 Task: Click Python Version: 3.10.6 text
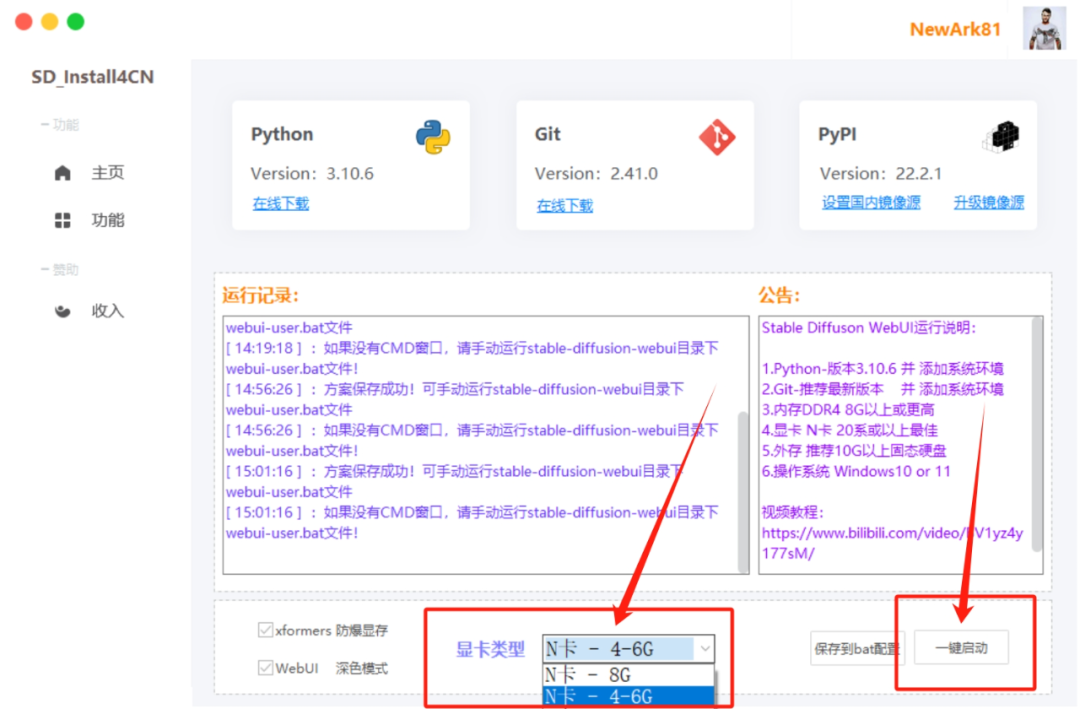click(x=312, y=174)
